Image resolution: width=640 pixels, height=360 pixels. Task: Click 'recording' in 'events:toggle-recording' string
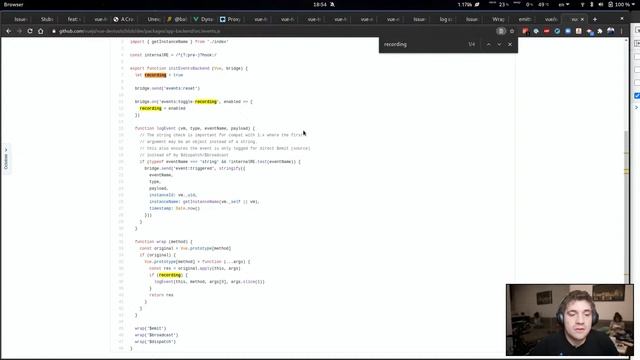[x=206, y=102]
